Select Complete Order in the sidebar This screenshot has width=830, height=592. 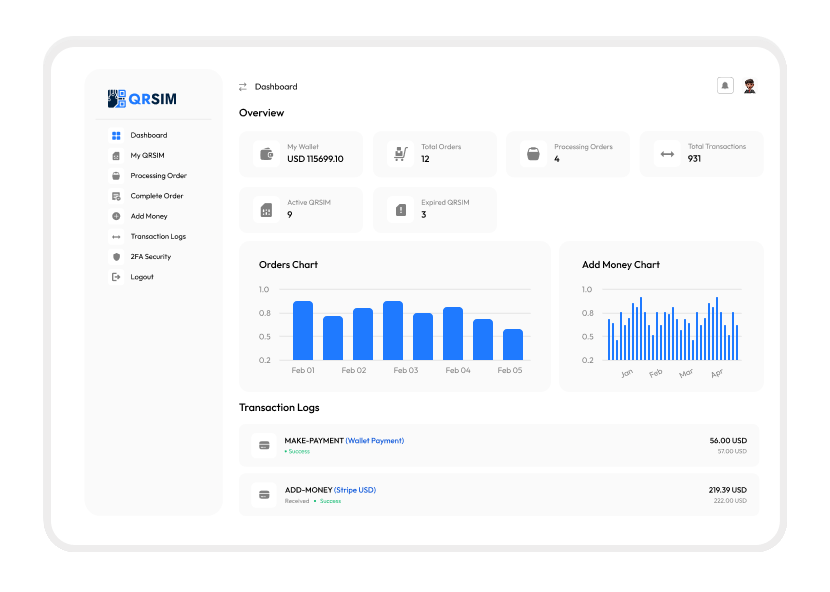coord(156,196)
